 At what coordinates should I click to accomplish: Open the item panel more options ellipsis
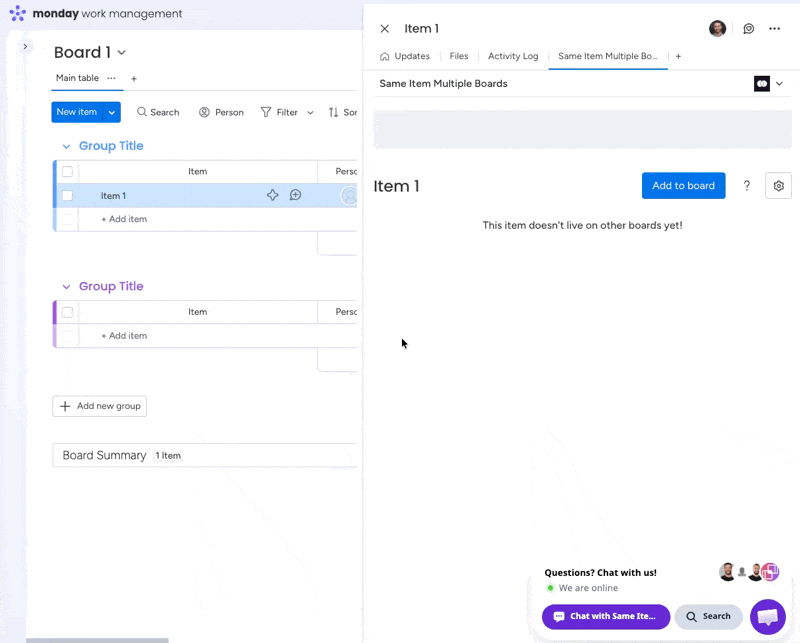point(774,29)
